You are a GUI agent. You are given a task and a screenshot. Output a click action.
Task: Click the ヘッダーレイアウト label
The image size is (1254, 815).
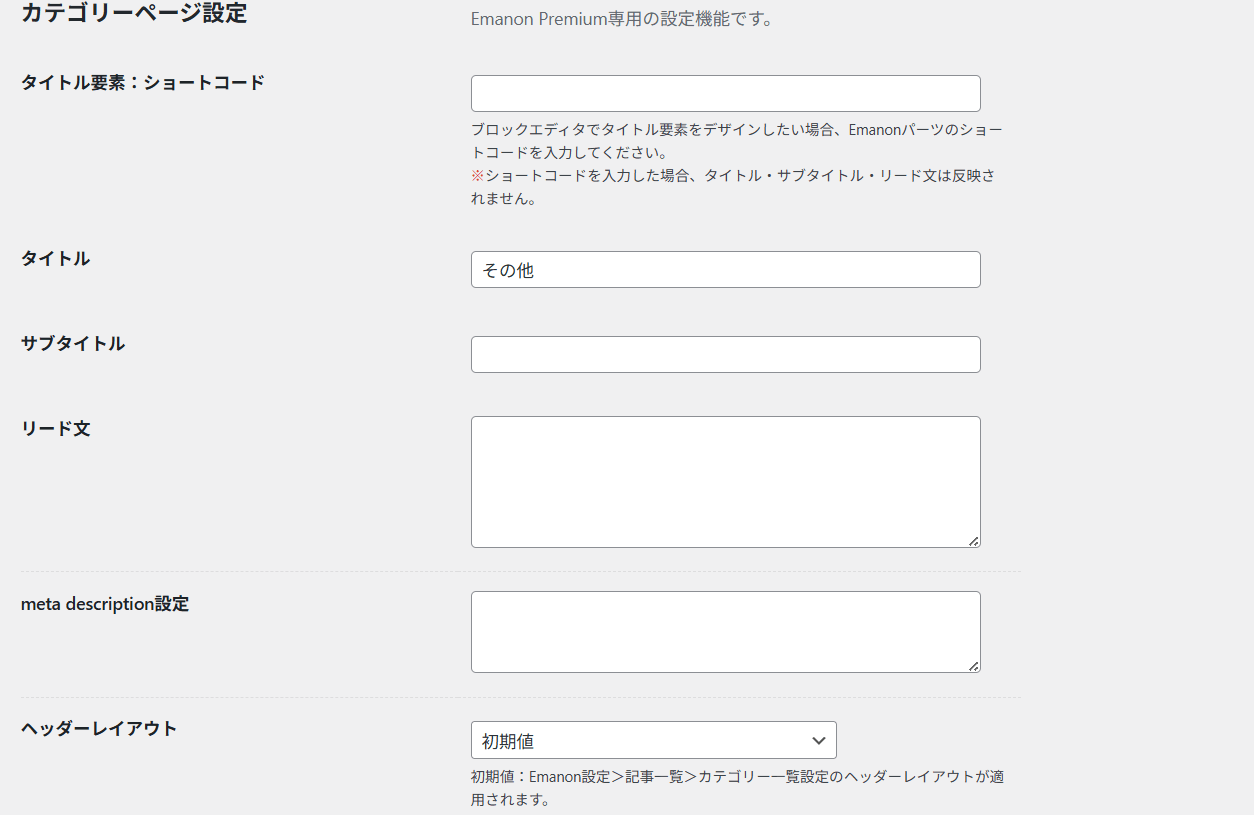[x=99, y=728]
